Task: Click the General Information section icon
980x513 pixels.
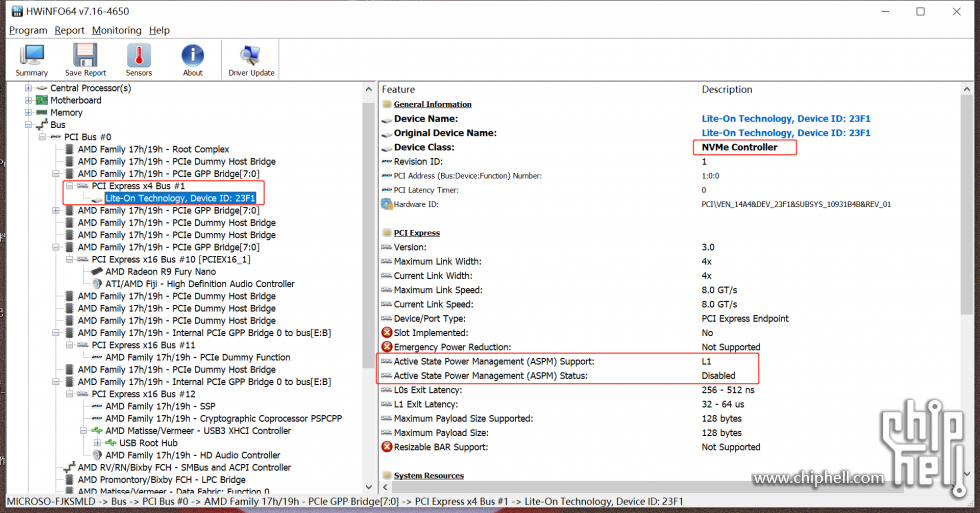Action: coord(387,104)
